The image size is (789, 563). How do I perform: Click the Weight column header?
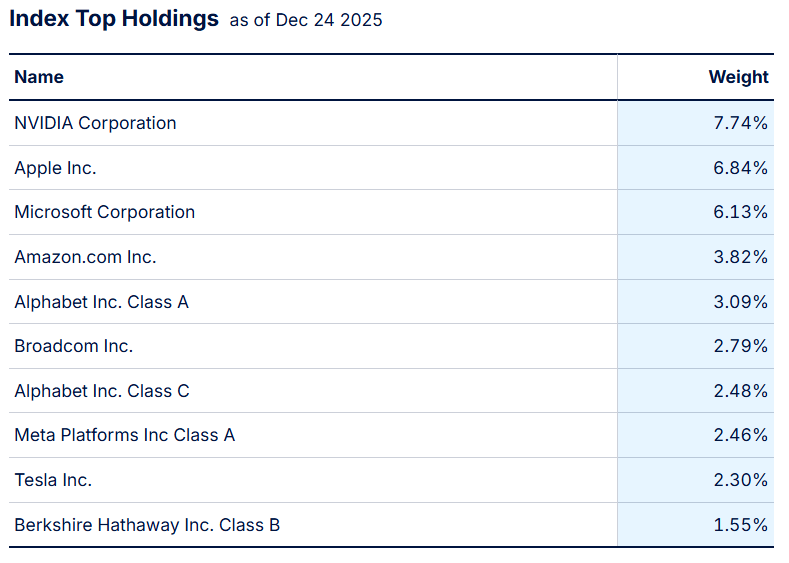point(738,77)
